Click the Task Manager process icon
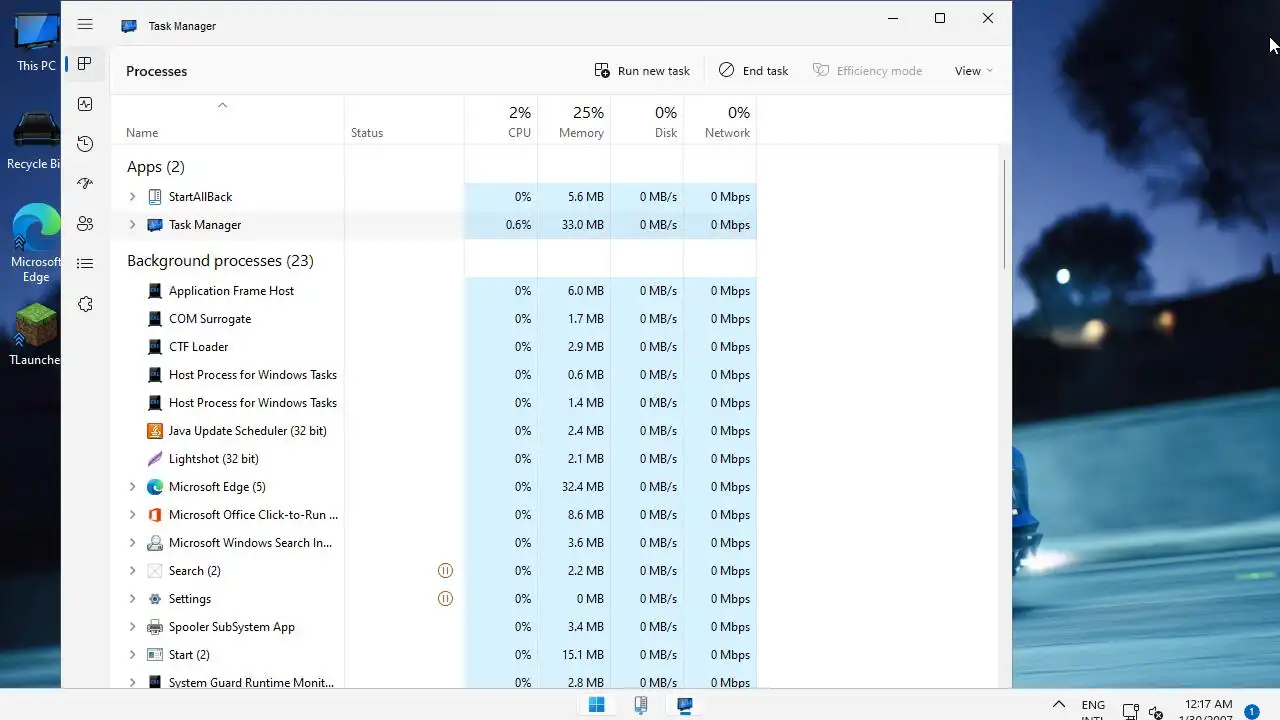This screenshot has width=1280, height=720. (x=155, y=225)
